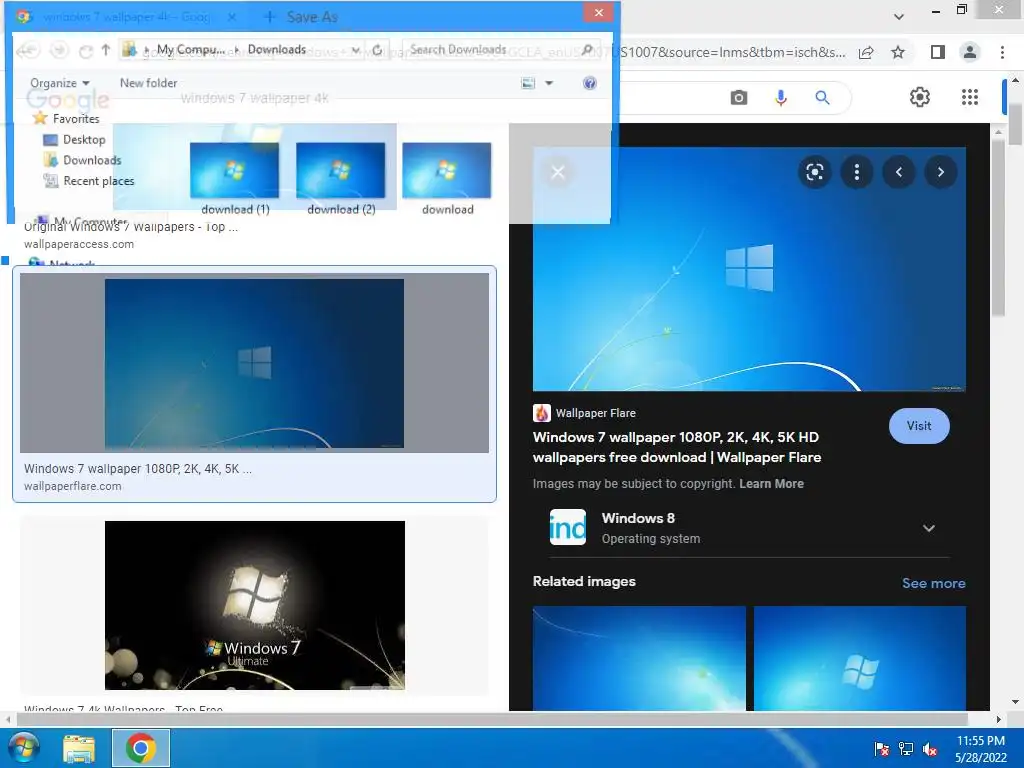
Task: Click the Chrome taskbar button
Action: 141,748
